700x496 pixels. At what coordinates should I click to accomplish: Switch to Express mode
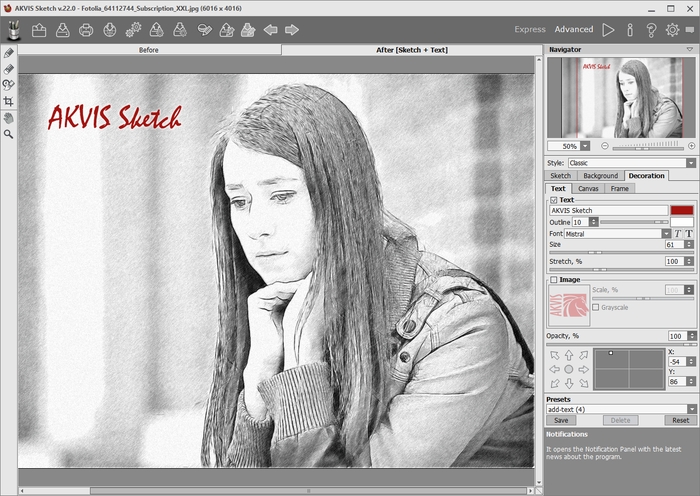tap(529, 29)
